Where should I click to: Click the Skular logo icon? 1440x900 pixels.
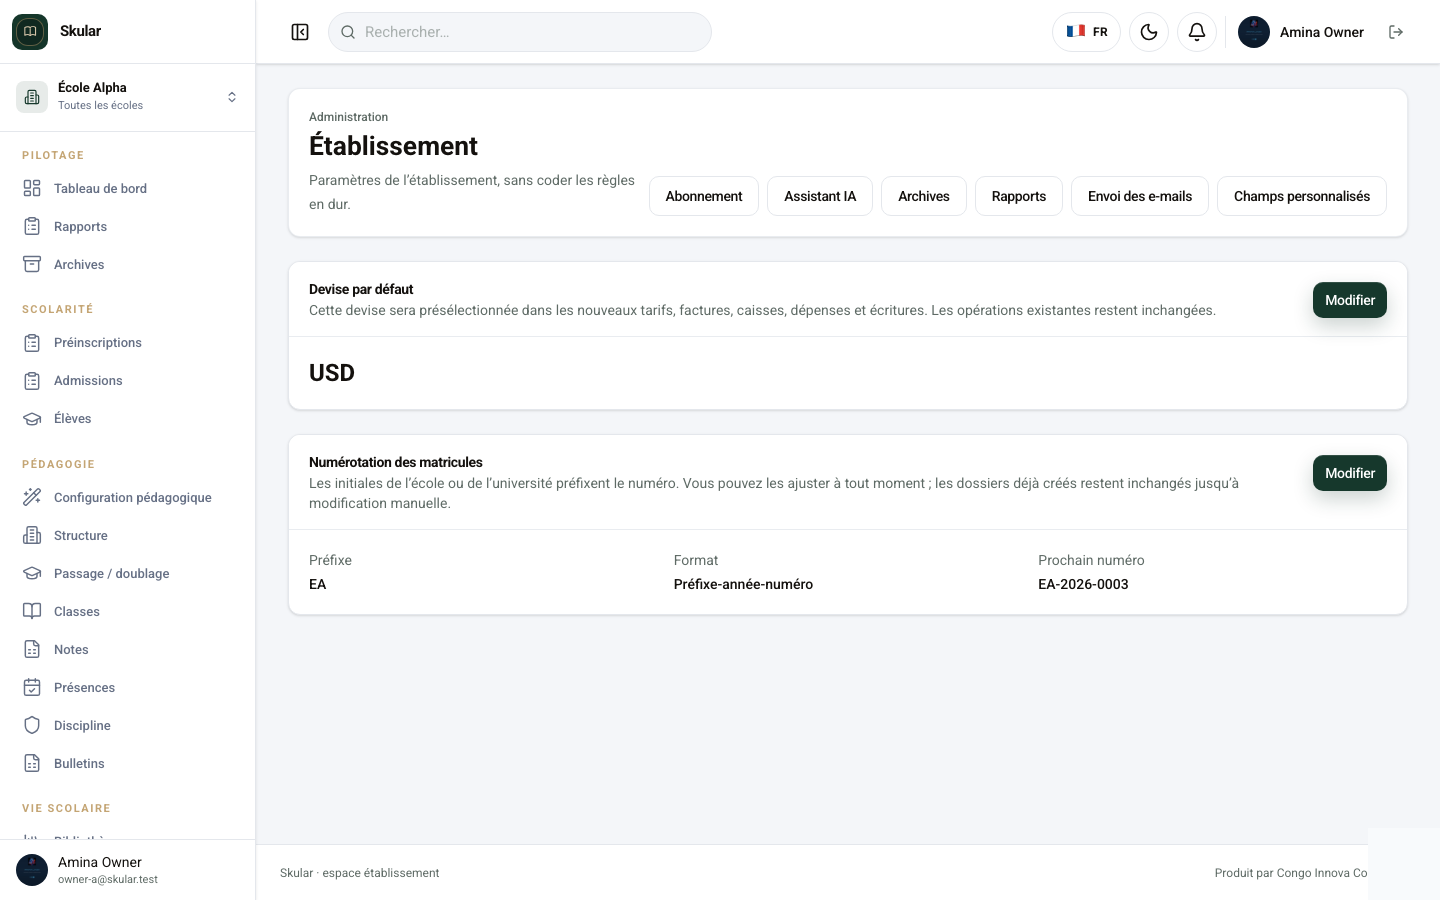[x=30, y=32]
